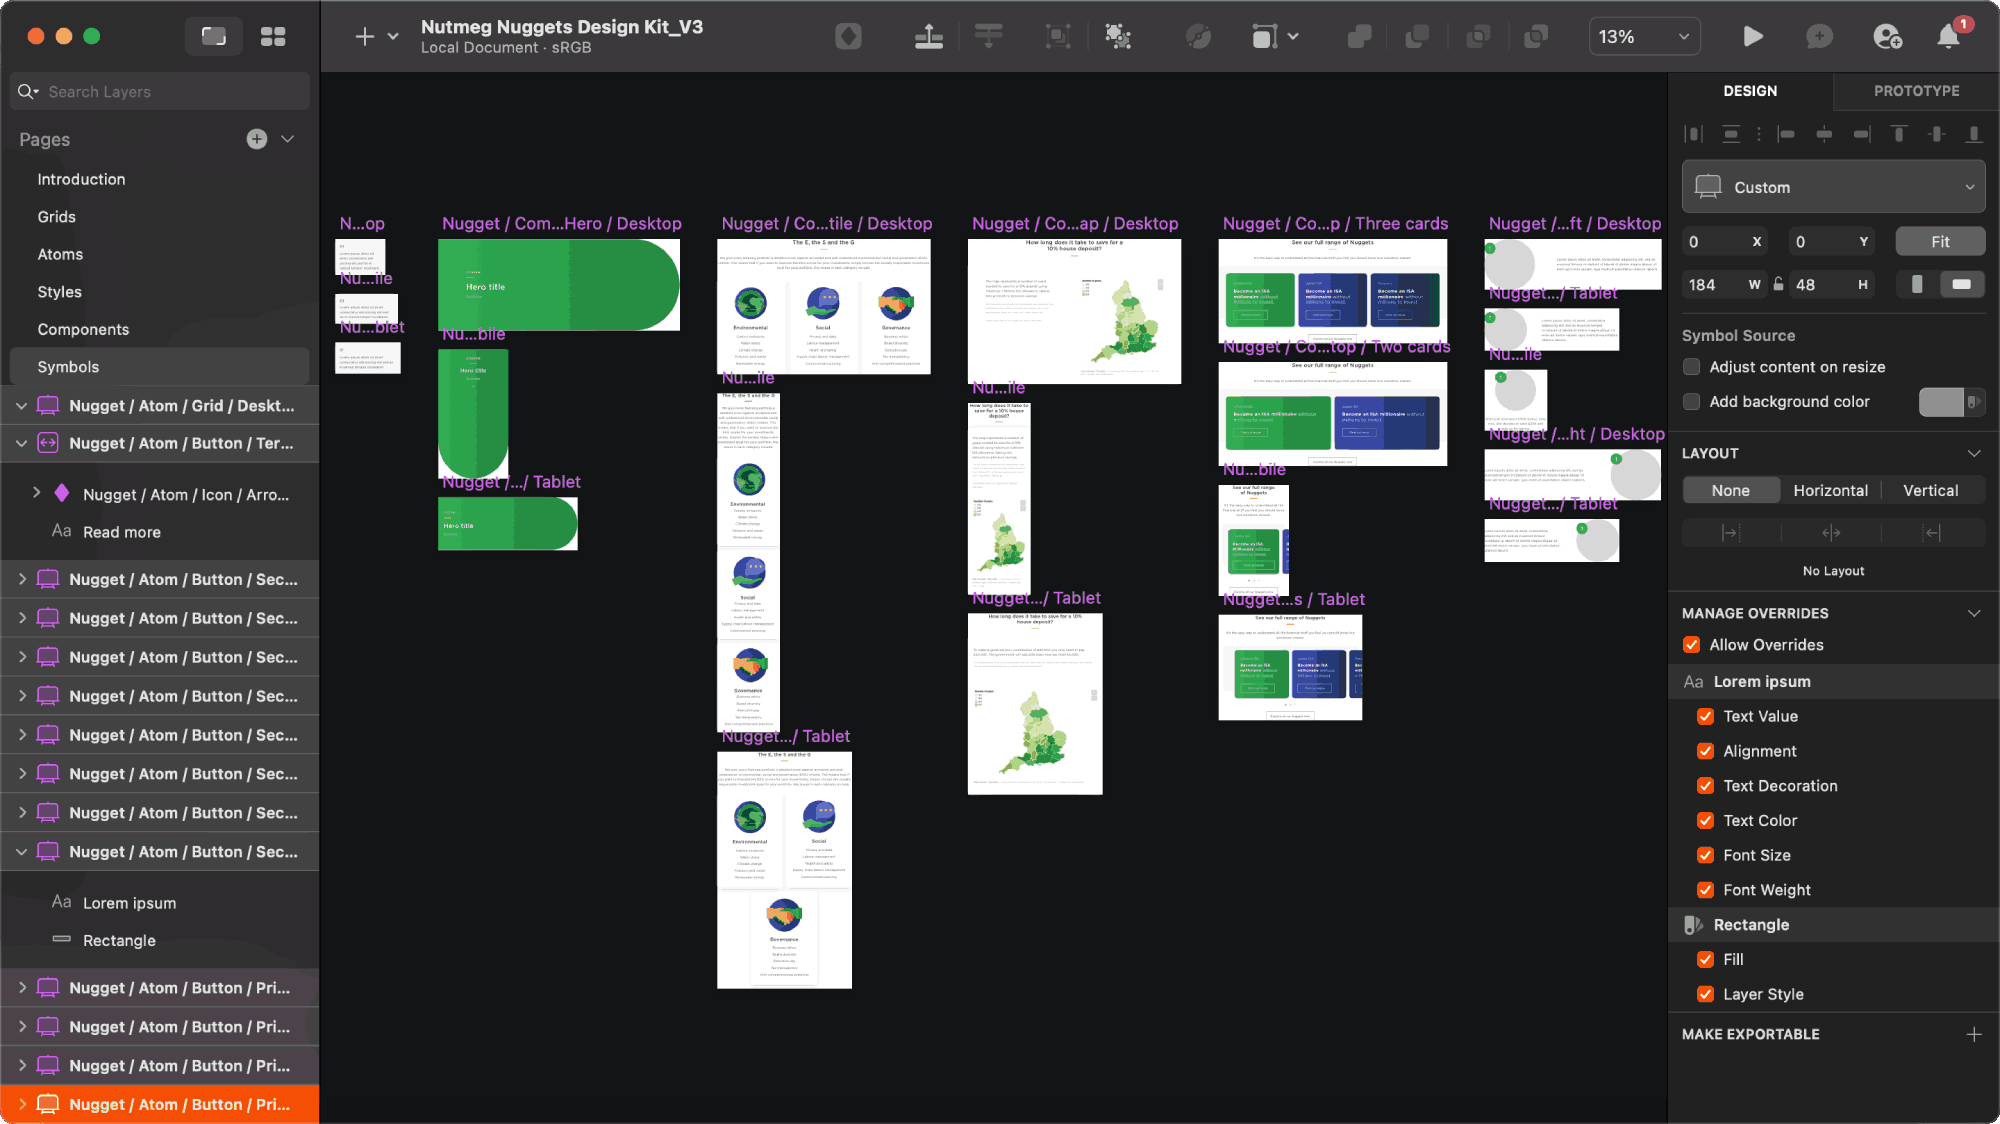Open notifications bell with red badge

1948,37
